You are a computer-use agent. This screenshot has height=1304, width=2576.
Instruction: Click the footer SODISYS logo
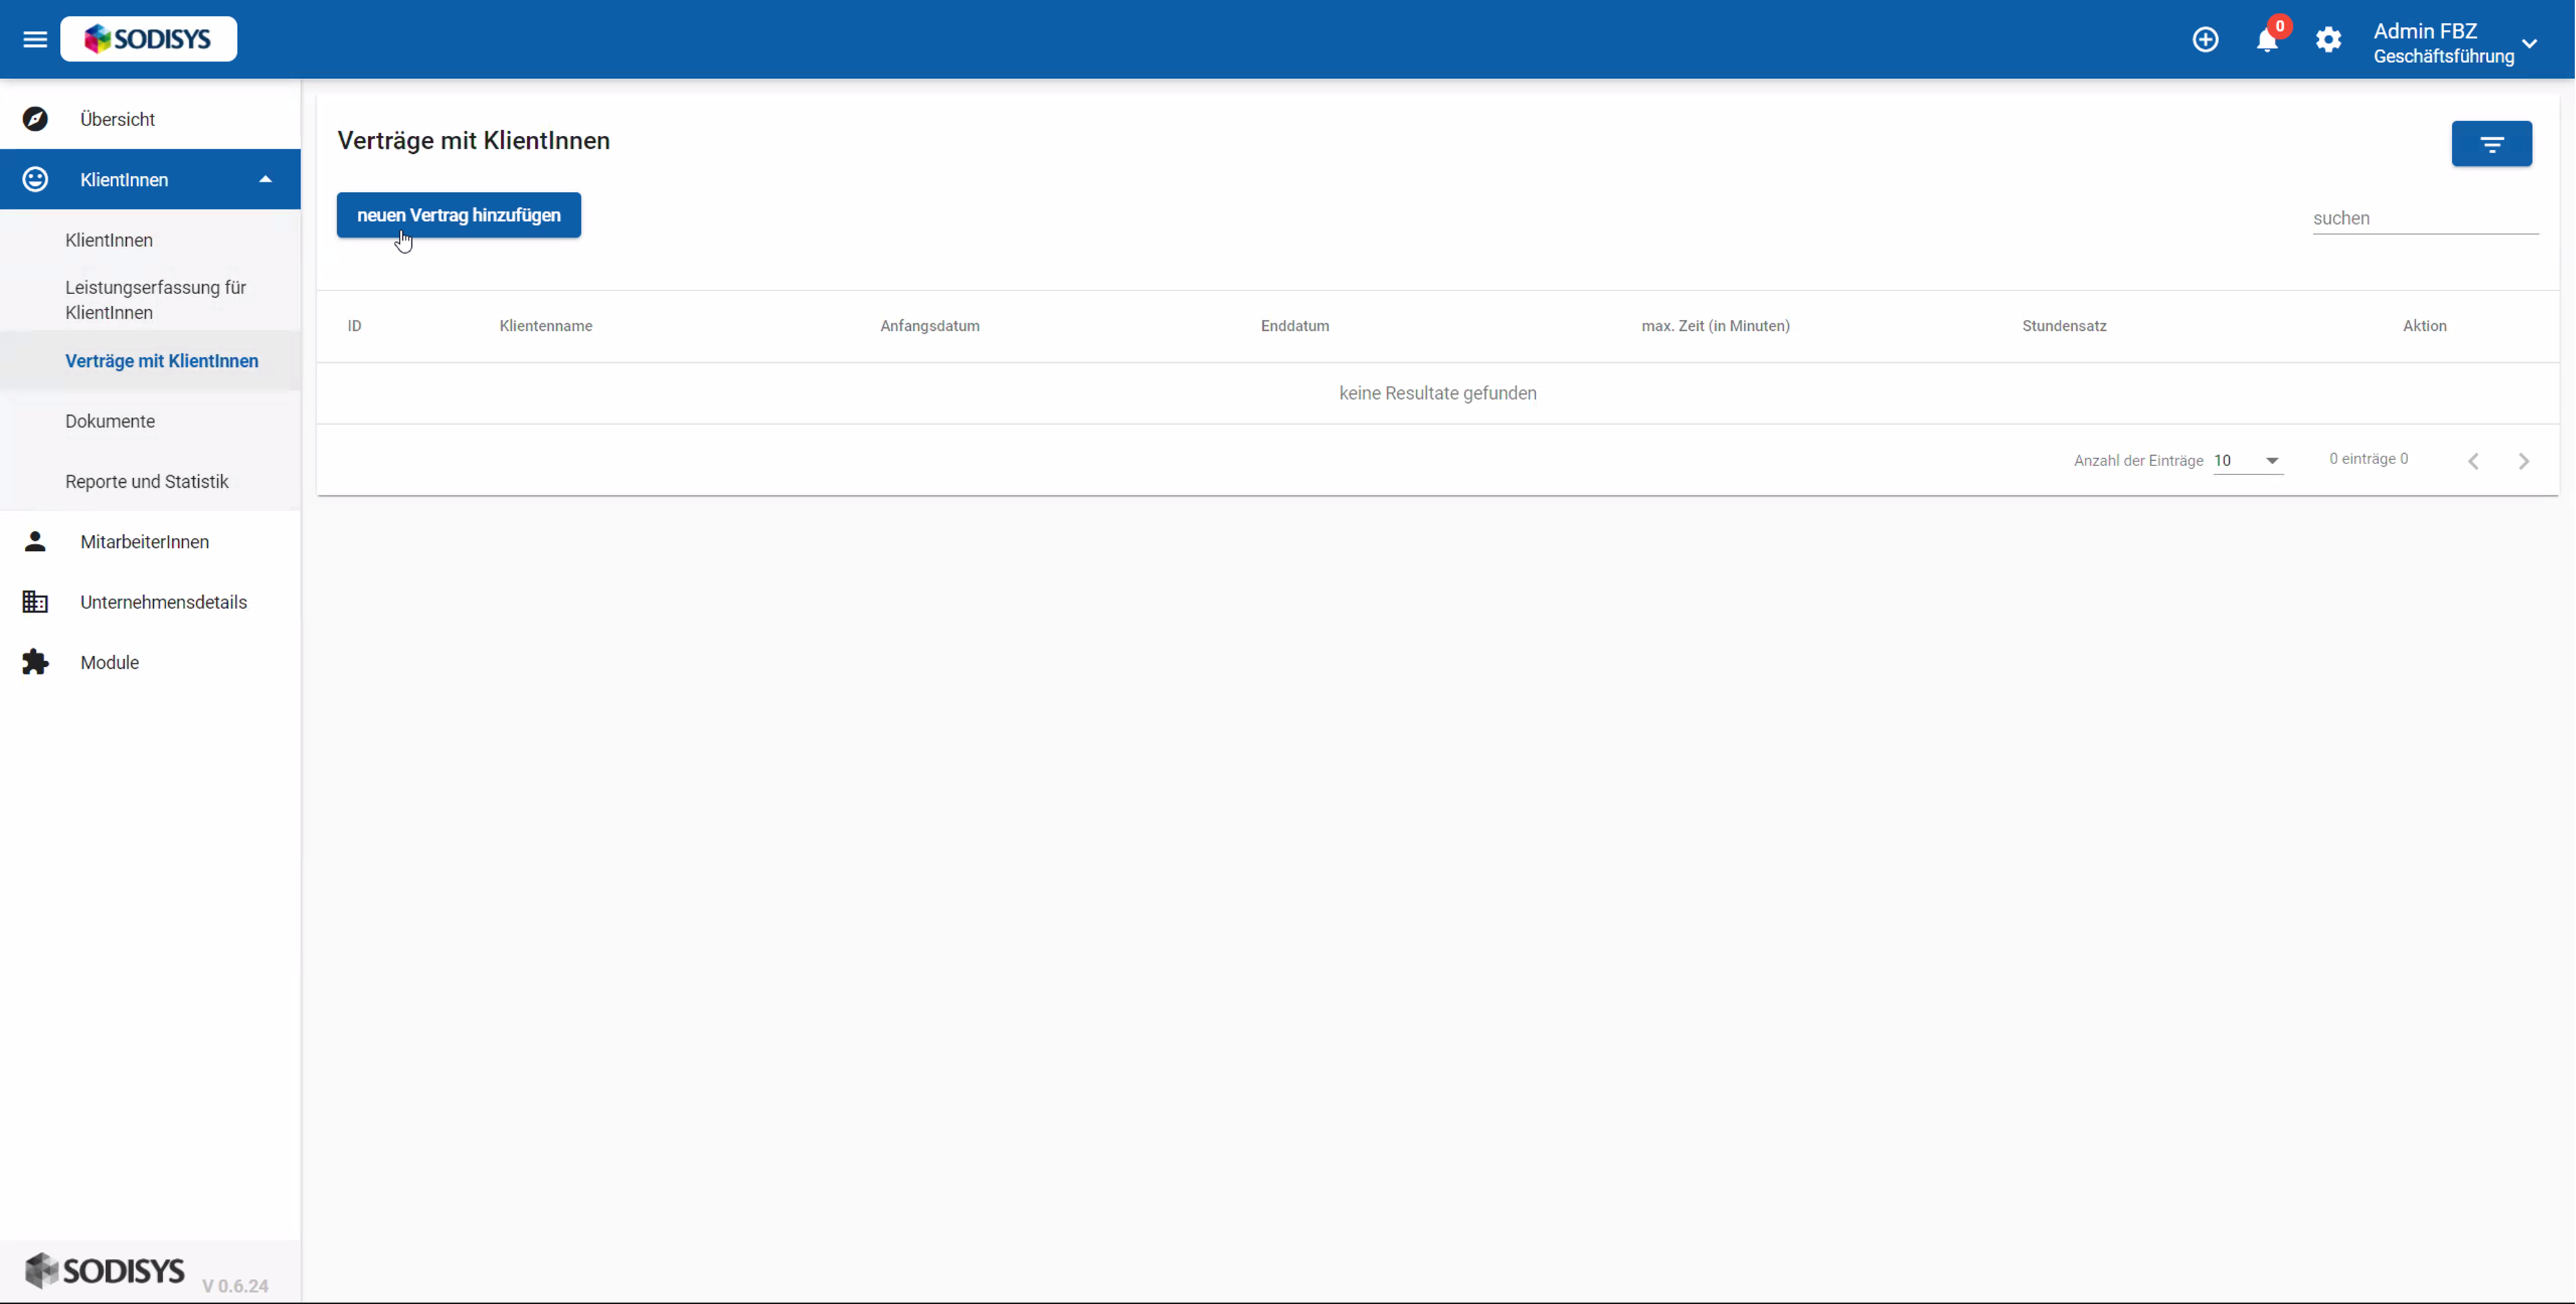104,1270
